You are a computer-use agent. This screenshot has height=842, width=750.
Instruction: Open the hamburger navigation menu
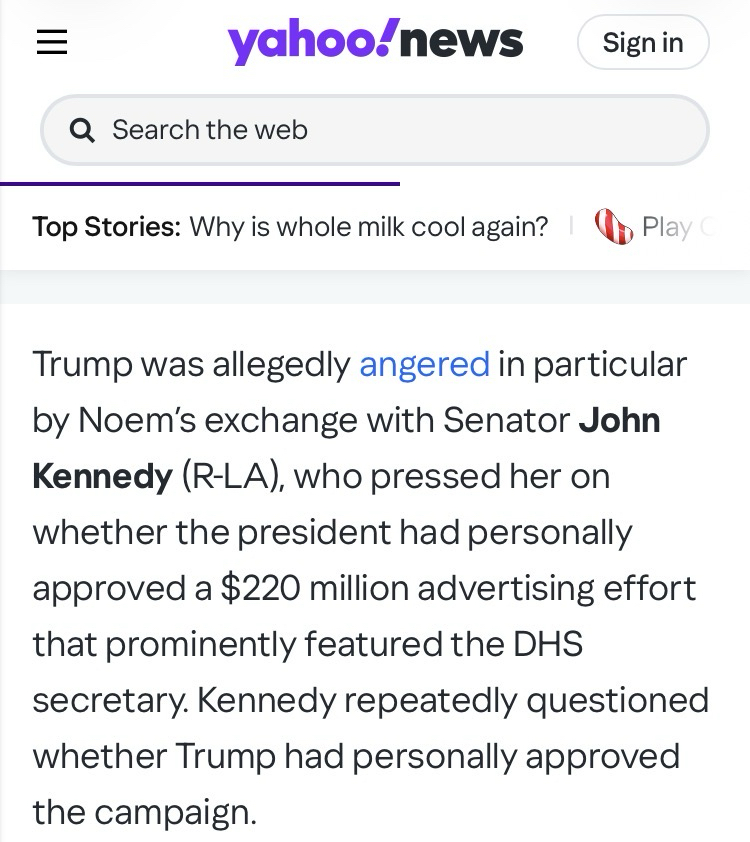(52, 42)
